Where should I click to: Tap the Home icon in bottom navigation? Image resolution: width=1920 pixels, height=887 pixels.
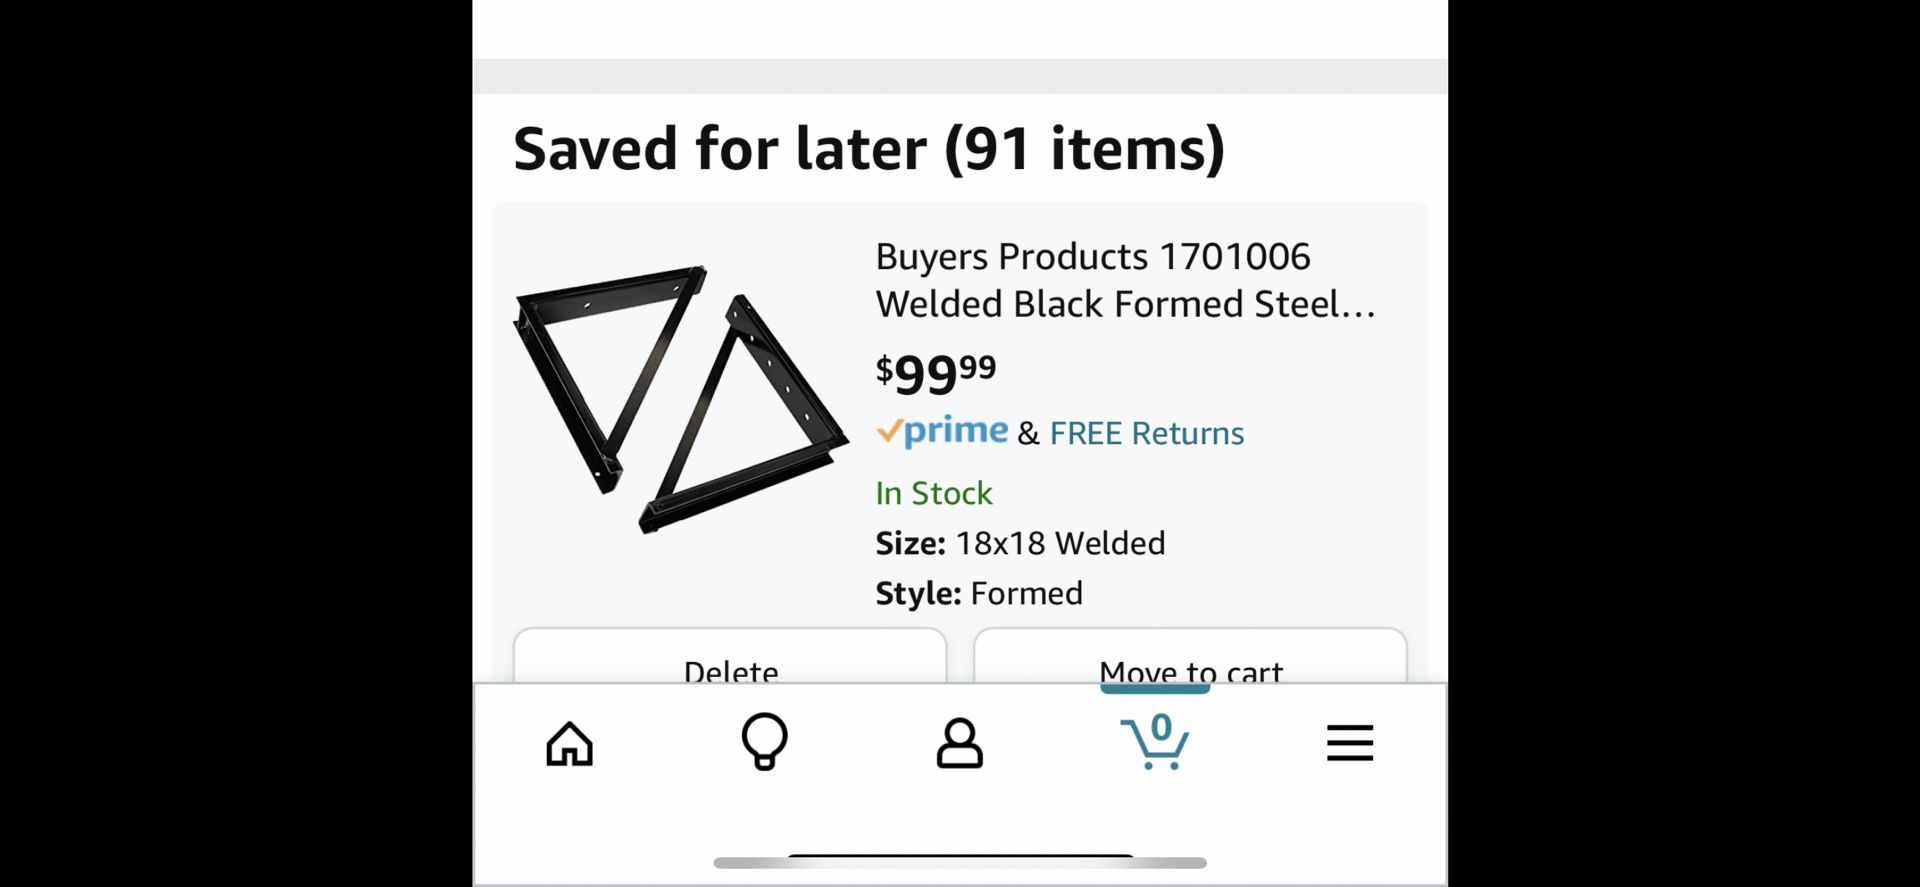click(x=569, y=744)
